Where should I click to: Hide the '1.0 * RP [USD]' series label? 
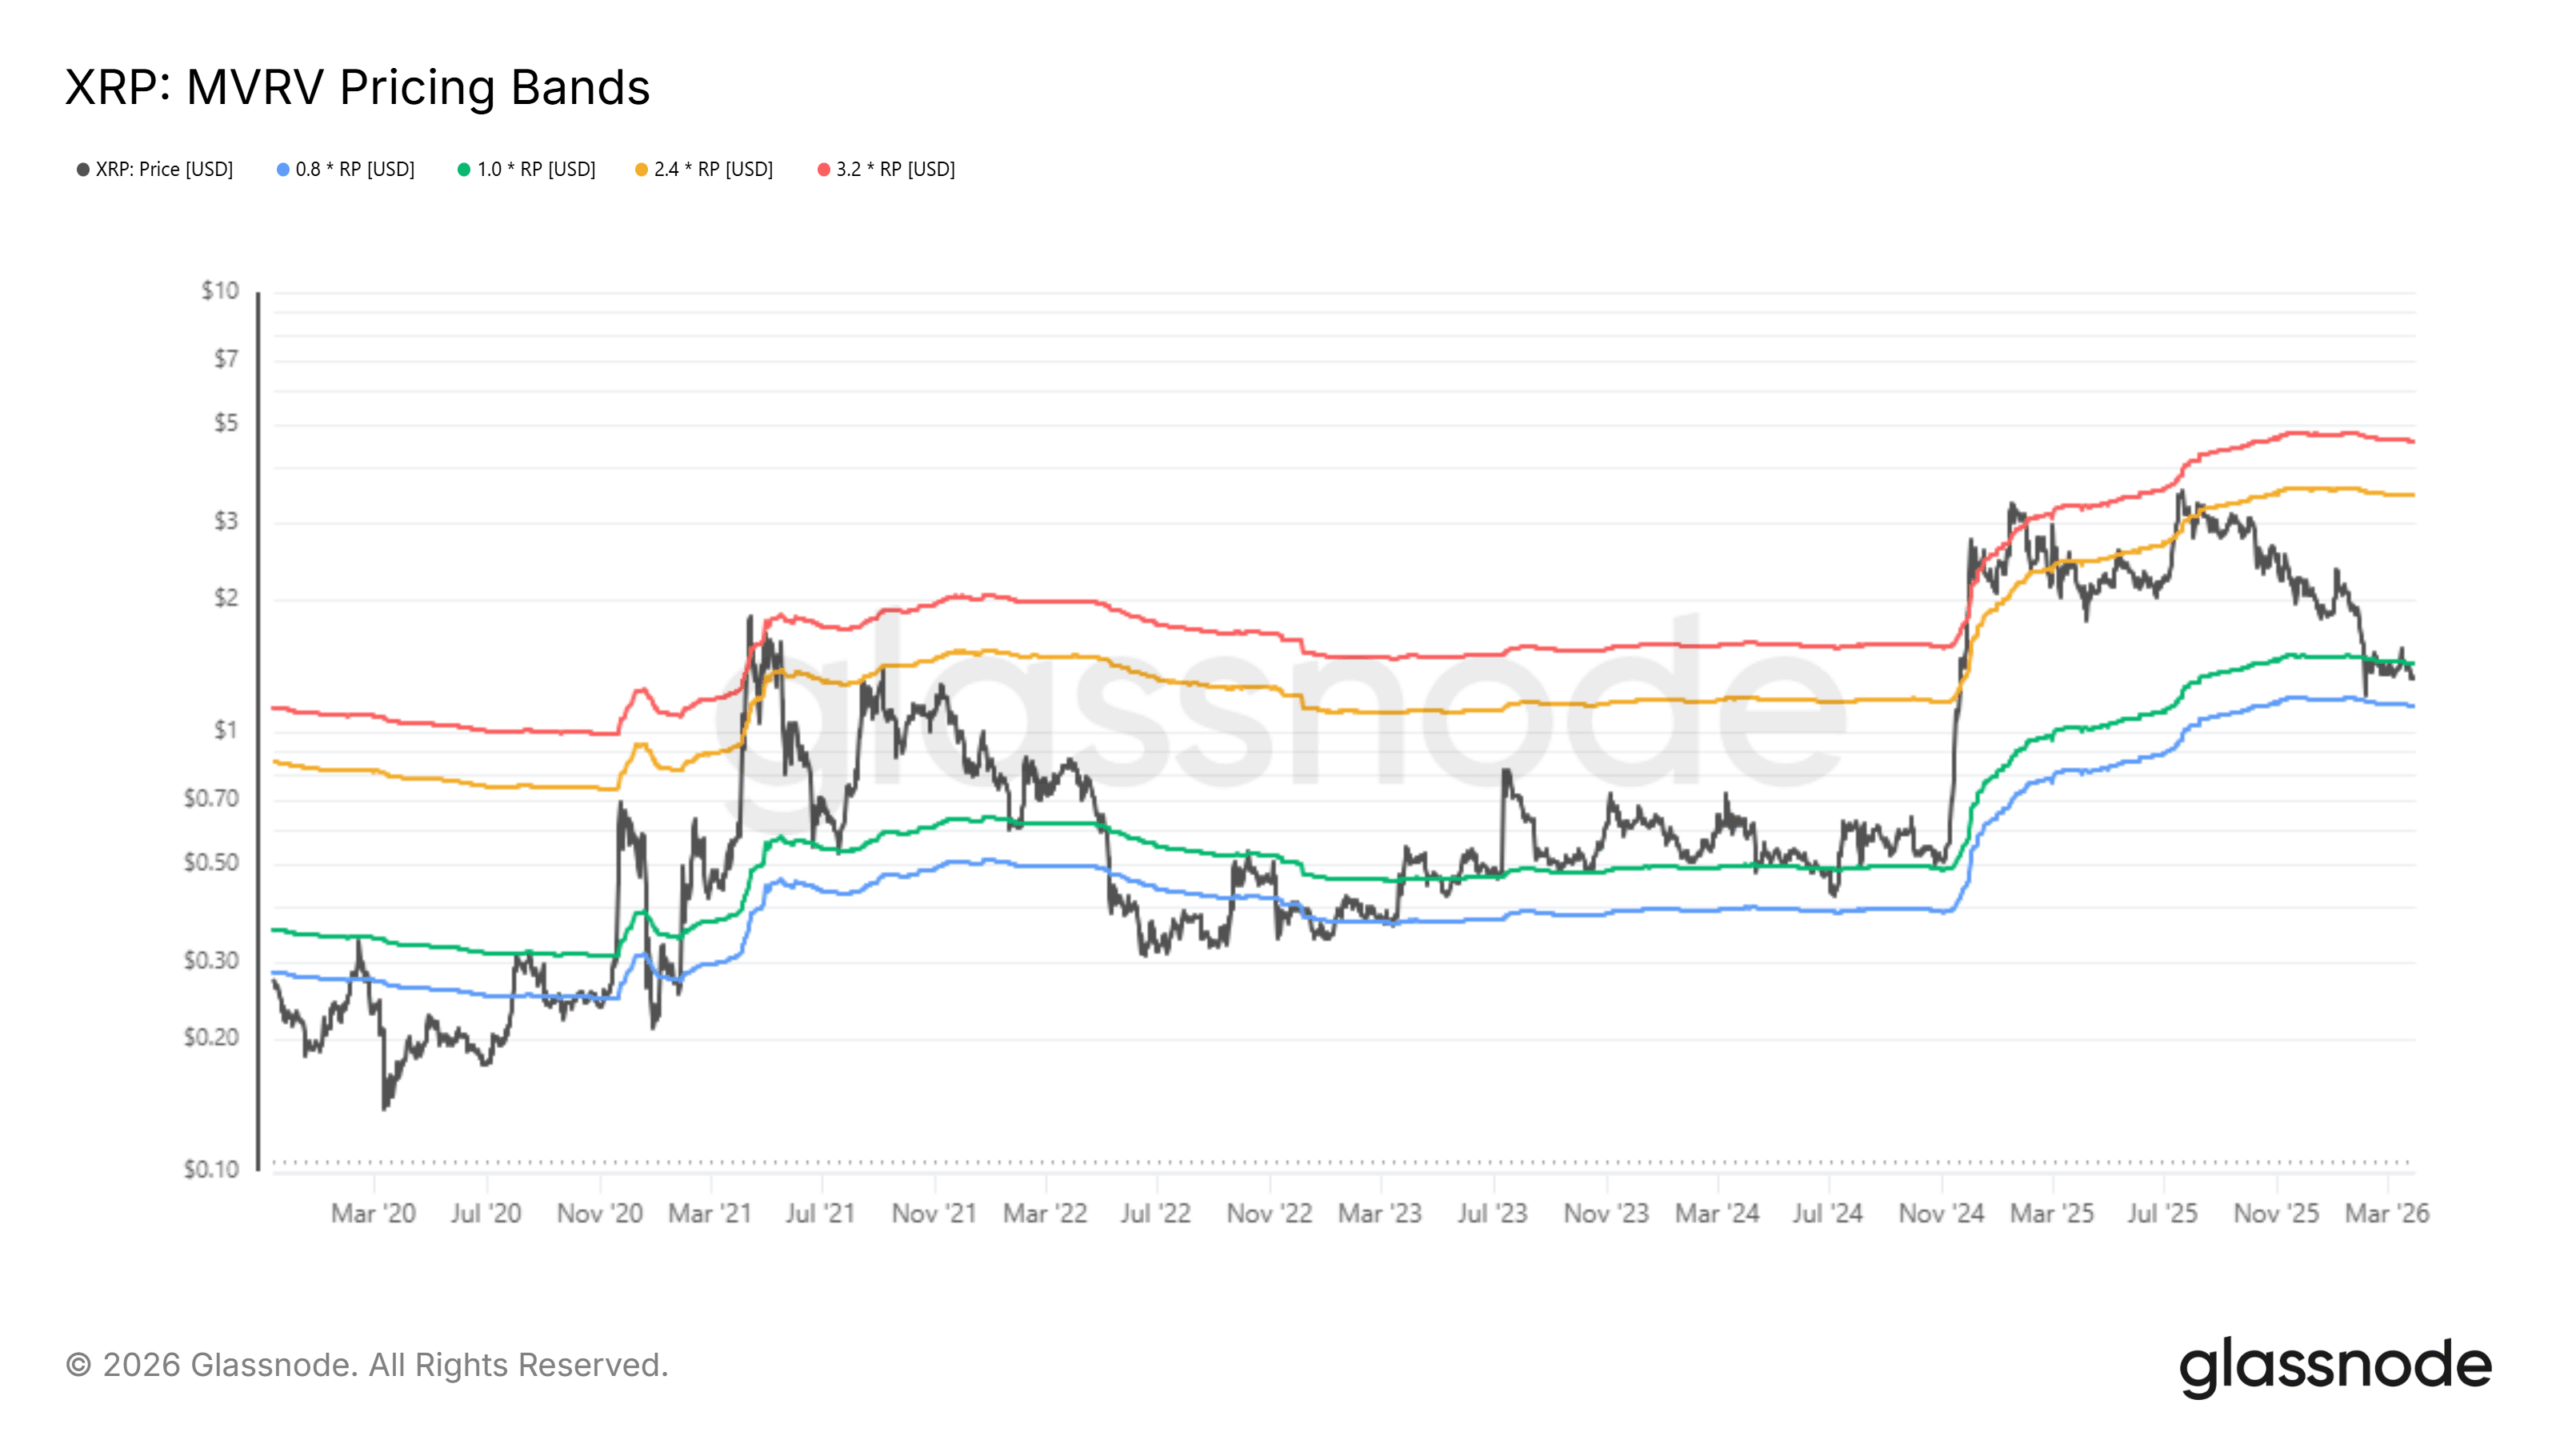536,170
